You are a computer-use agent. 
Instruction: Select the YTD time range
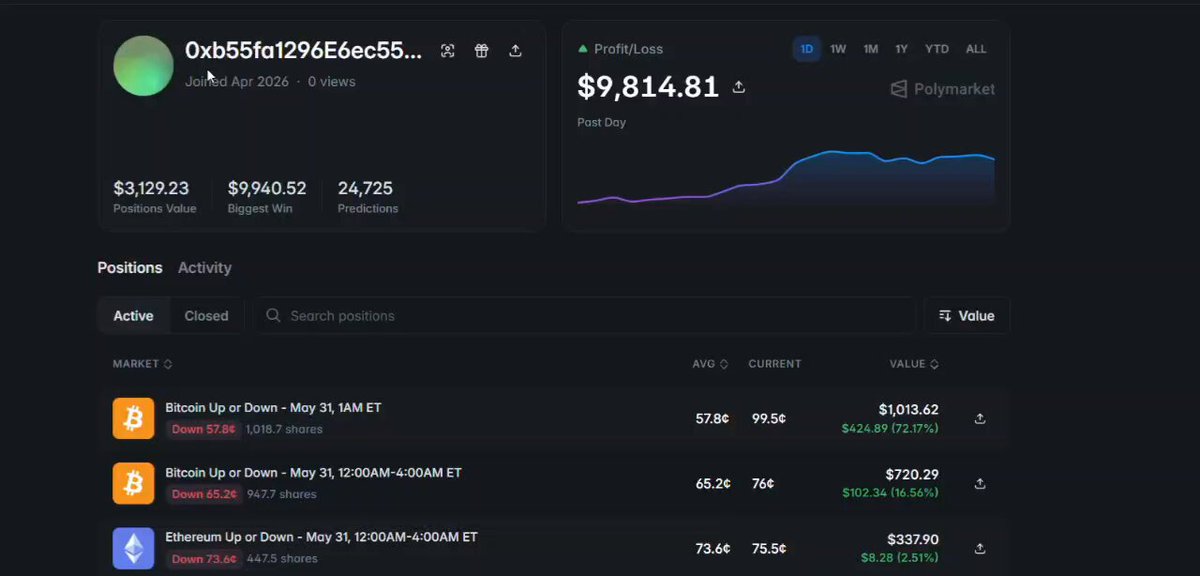point(937,49)
